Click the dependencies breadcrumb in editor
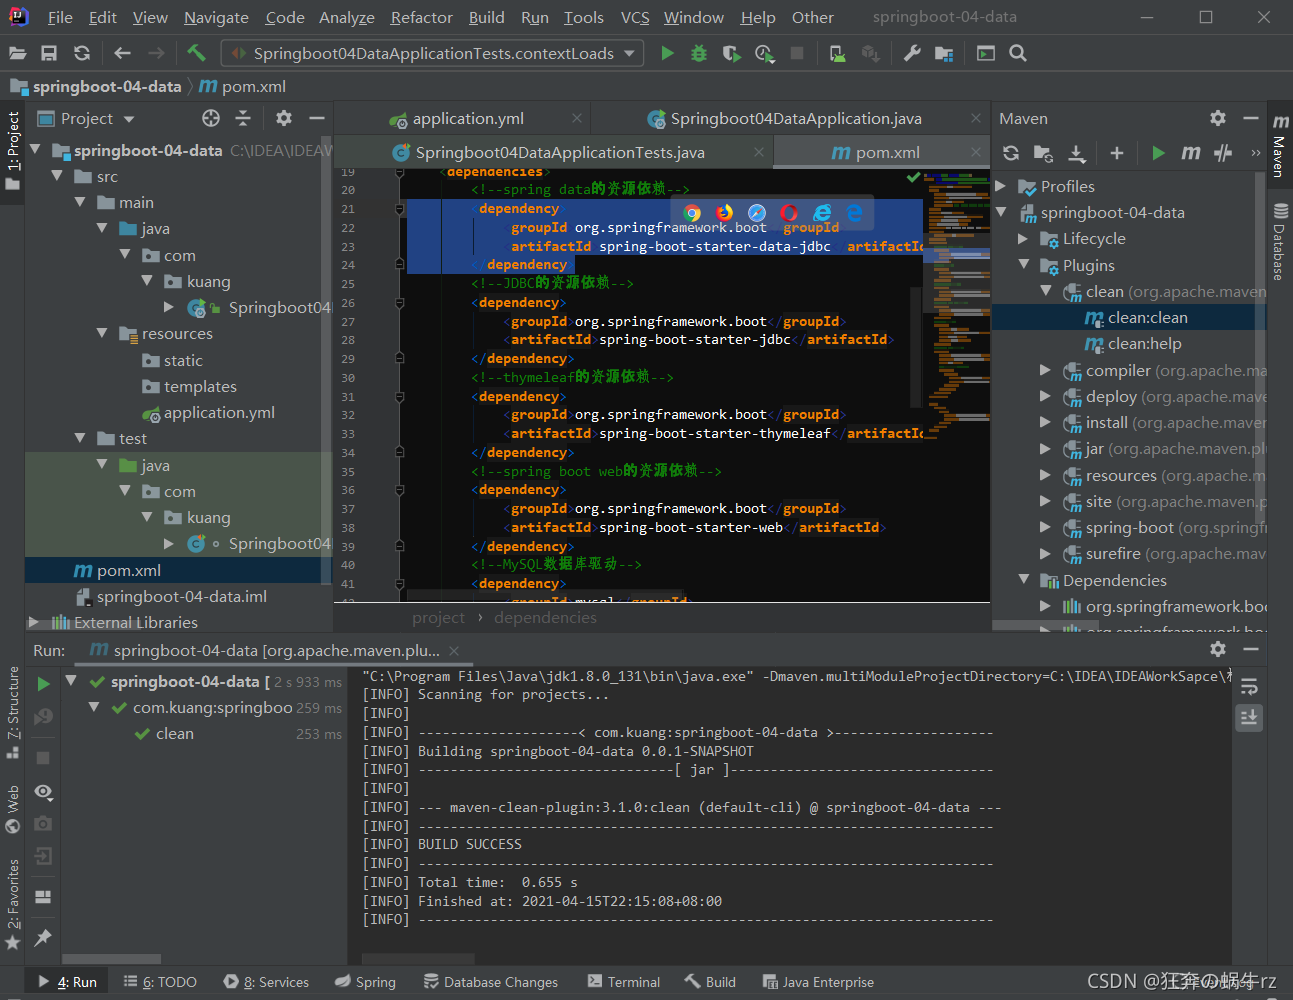The image size is (1293, 1000). 545,618
